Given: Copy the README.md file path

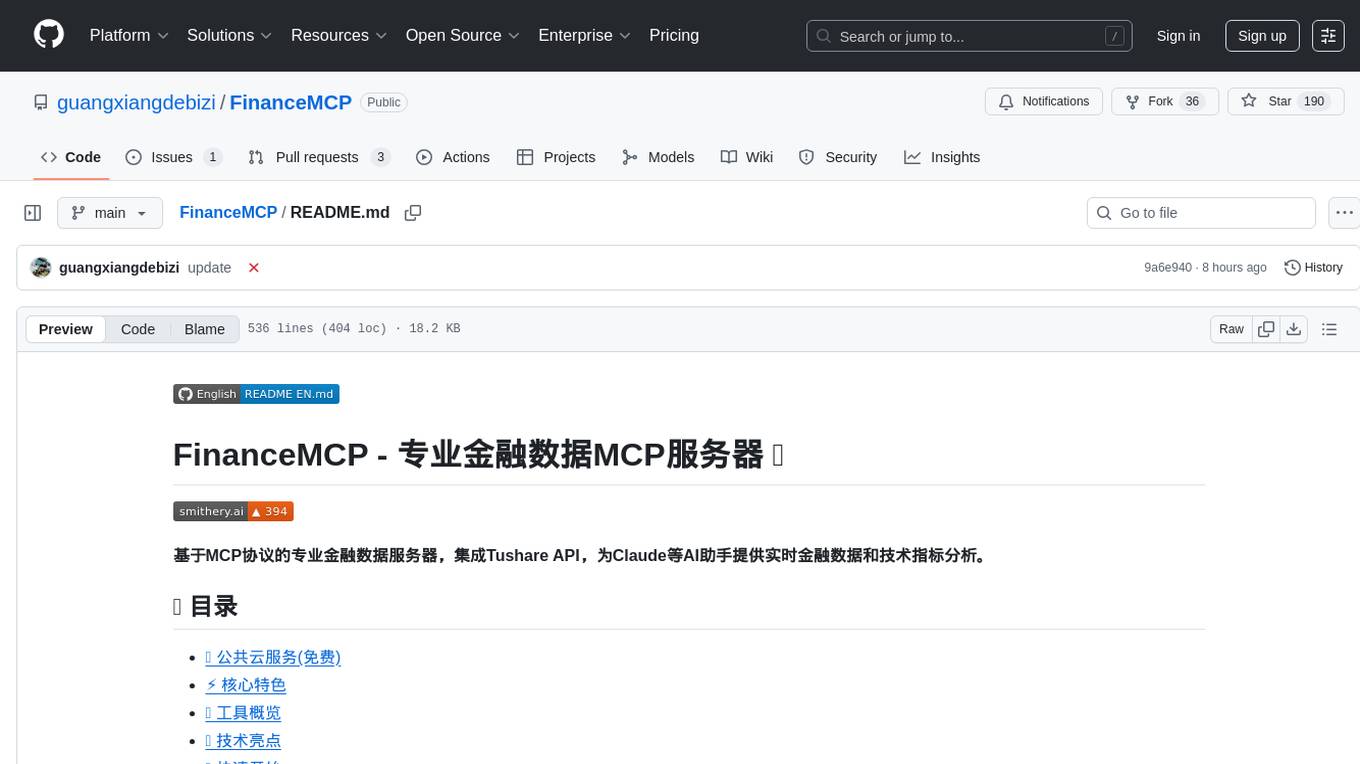Looking at the screenshot, I should pyautogui.click(x=412, y=213).
